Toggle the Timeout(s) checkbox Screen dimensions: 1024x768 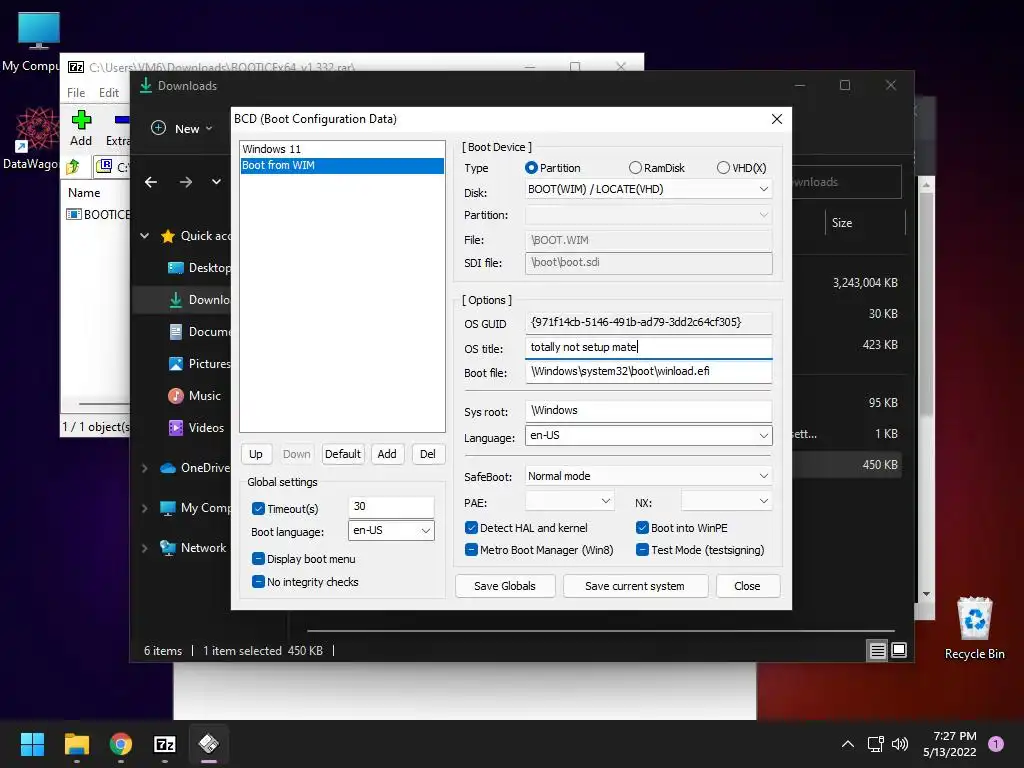pyautogui.click(x=258, y=509)
